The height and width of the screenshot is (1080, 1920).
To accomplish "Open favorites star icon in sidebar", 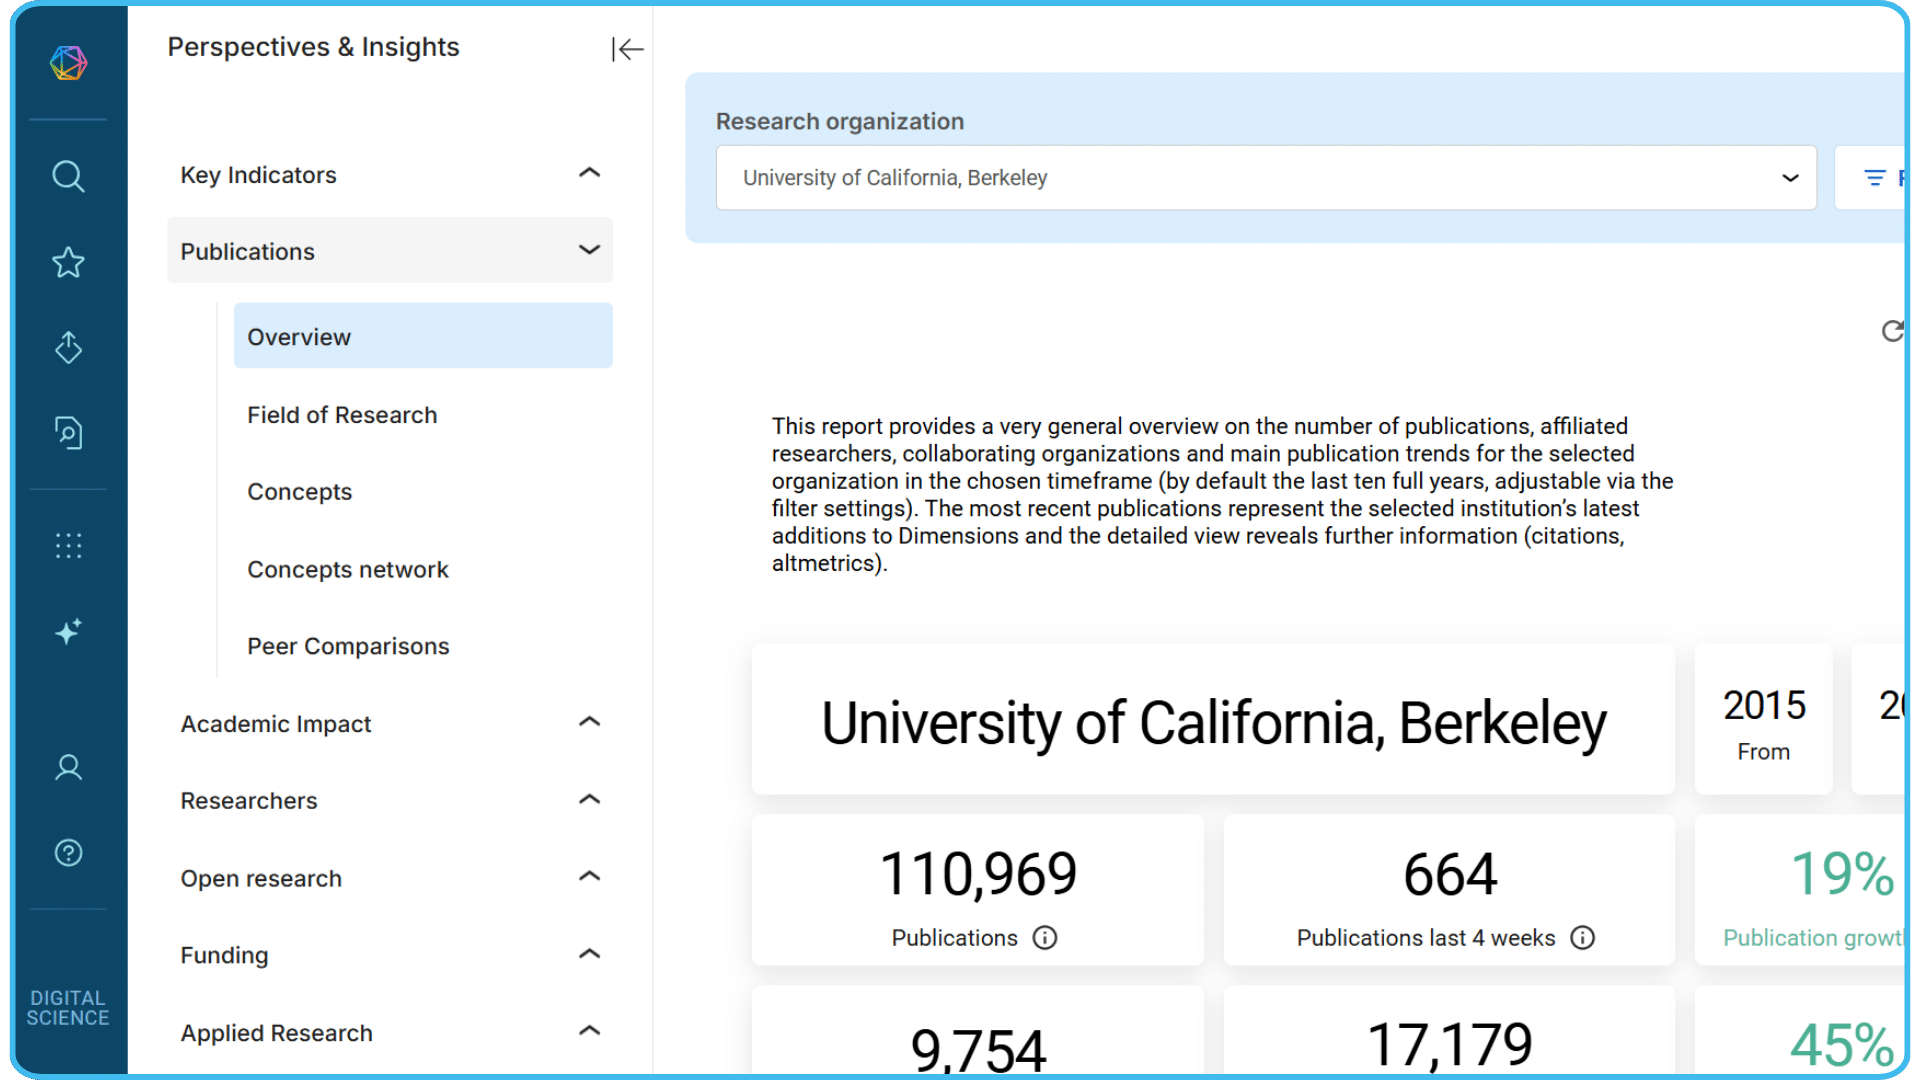I will coord(68,262).
